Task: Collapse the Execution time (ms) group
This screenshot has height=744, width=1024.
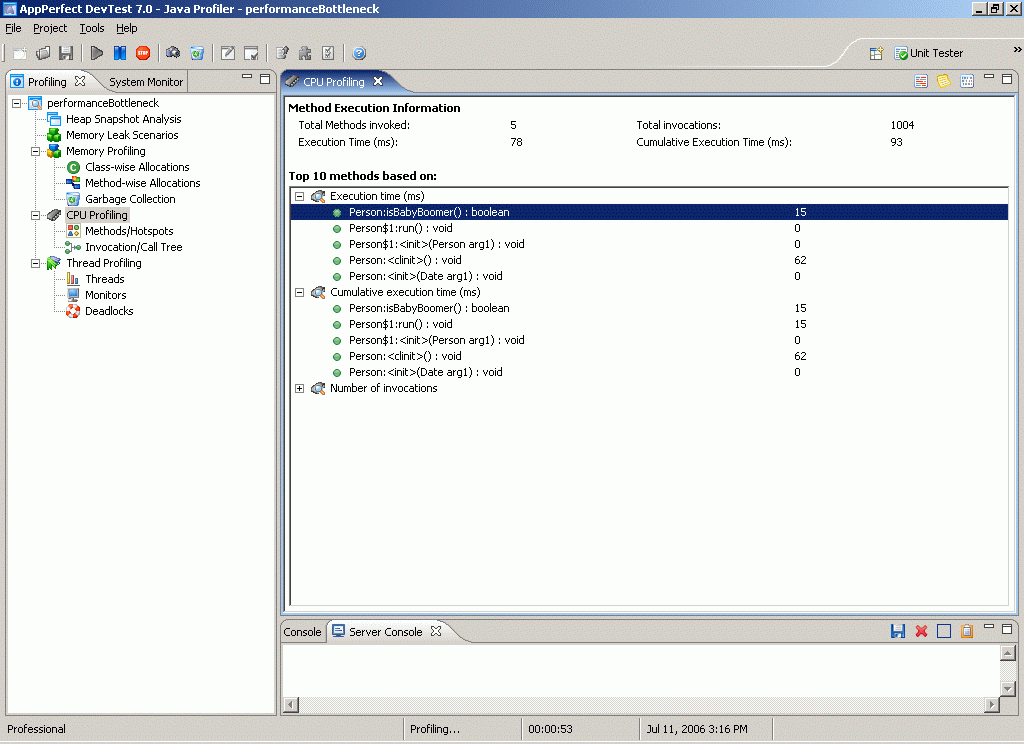Action: [299, 197]
